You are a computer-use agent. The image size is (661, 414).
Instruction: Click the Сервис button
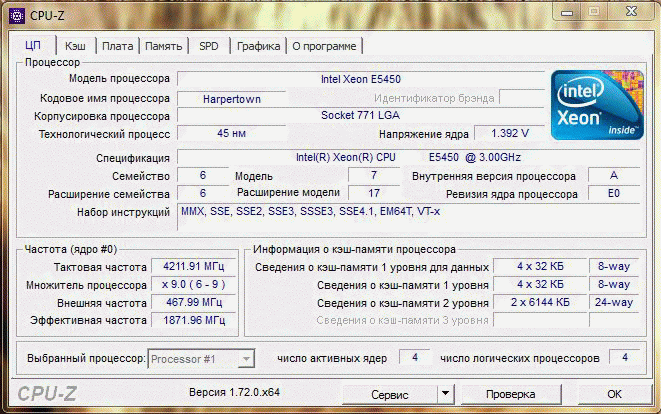click(390, 394)
